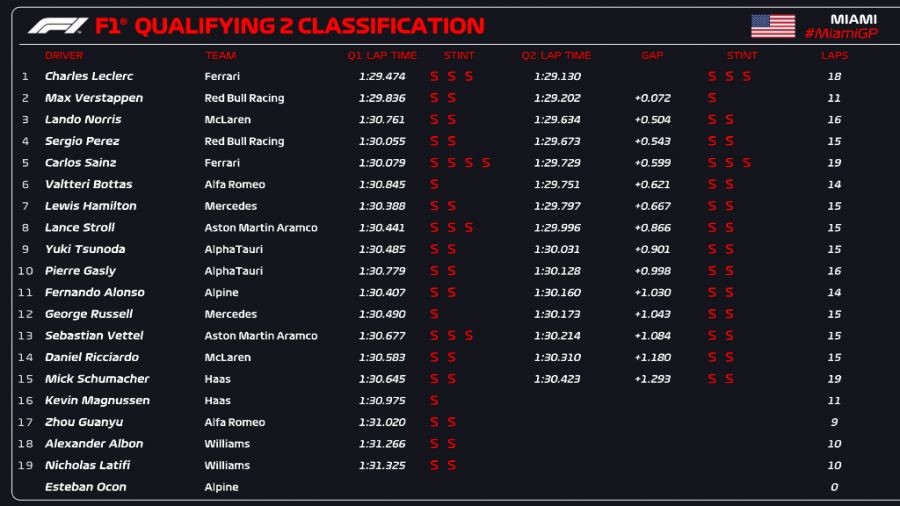Click Max Verstappen's Q2 stint soft tyre icon
The image size is (900, 506).
pyautogui.click(x=712, y=98)
